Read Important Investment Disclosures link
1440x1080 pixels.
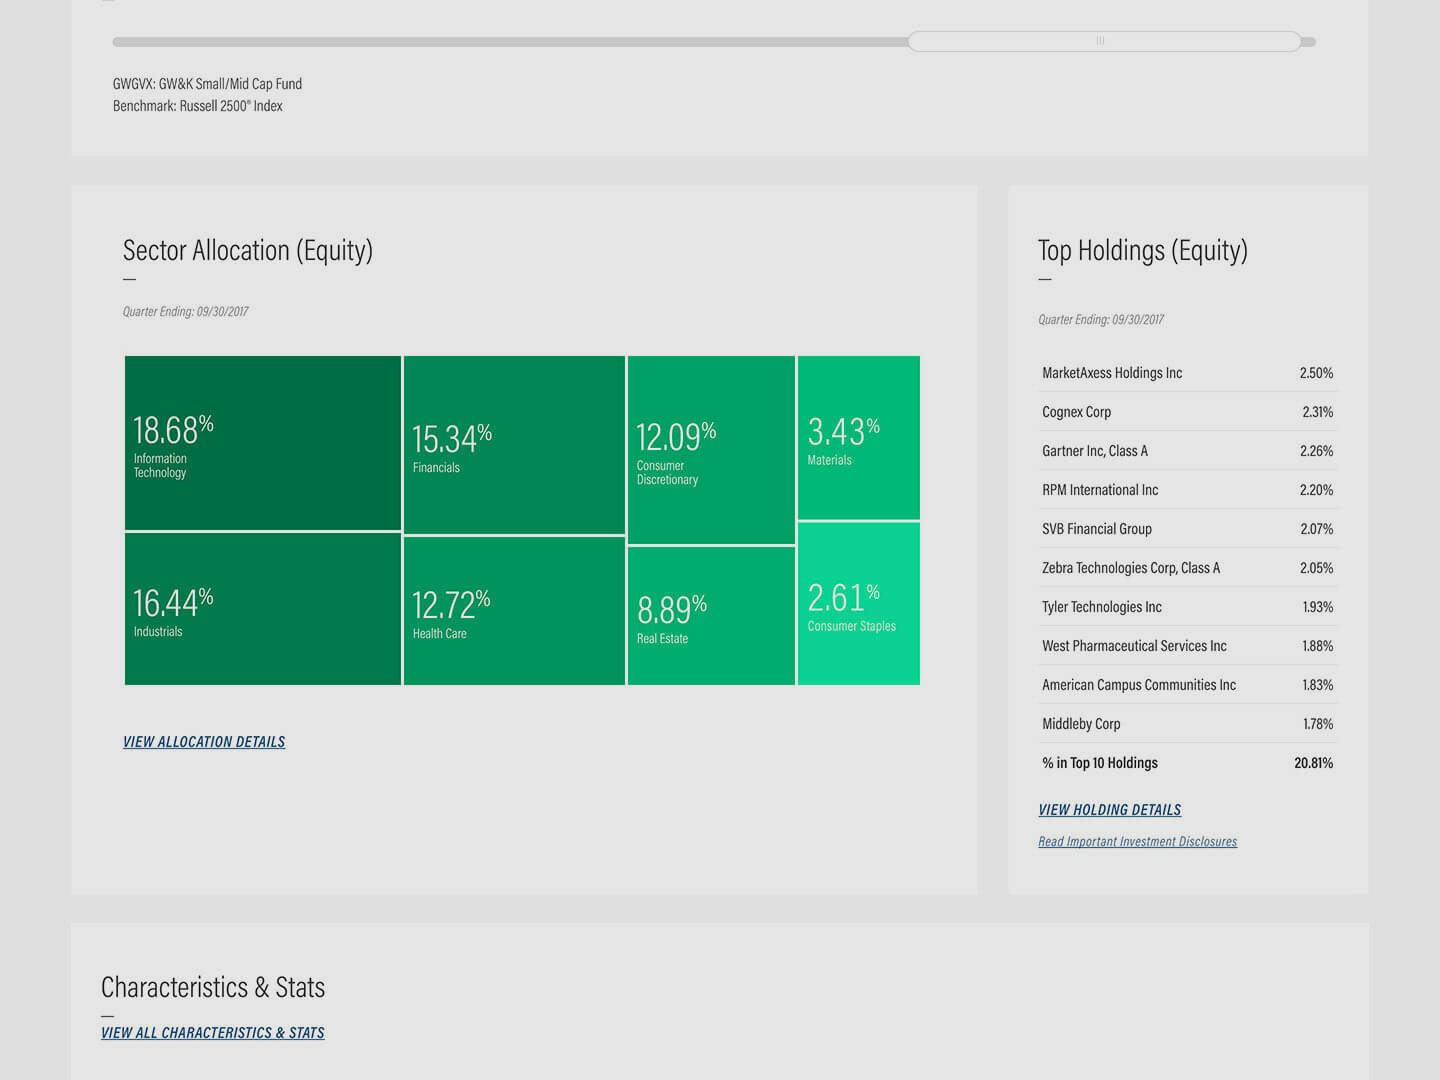(x=1137, y=842)
